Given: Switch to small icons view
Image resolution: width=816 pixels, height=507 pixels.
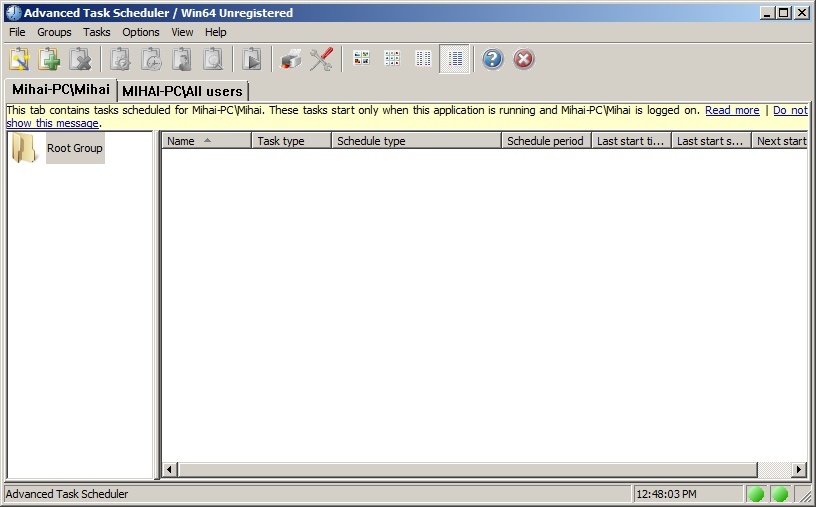Looking at the screenshot, I should click(392, 58).
